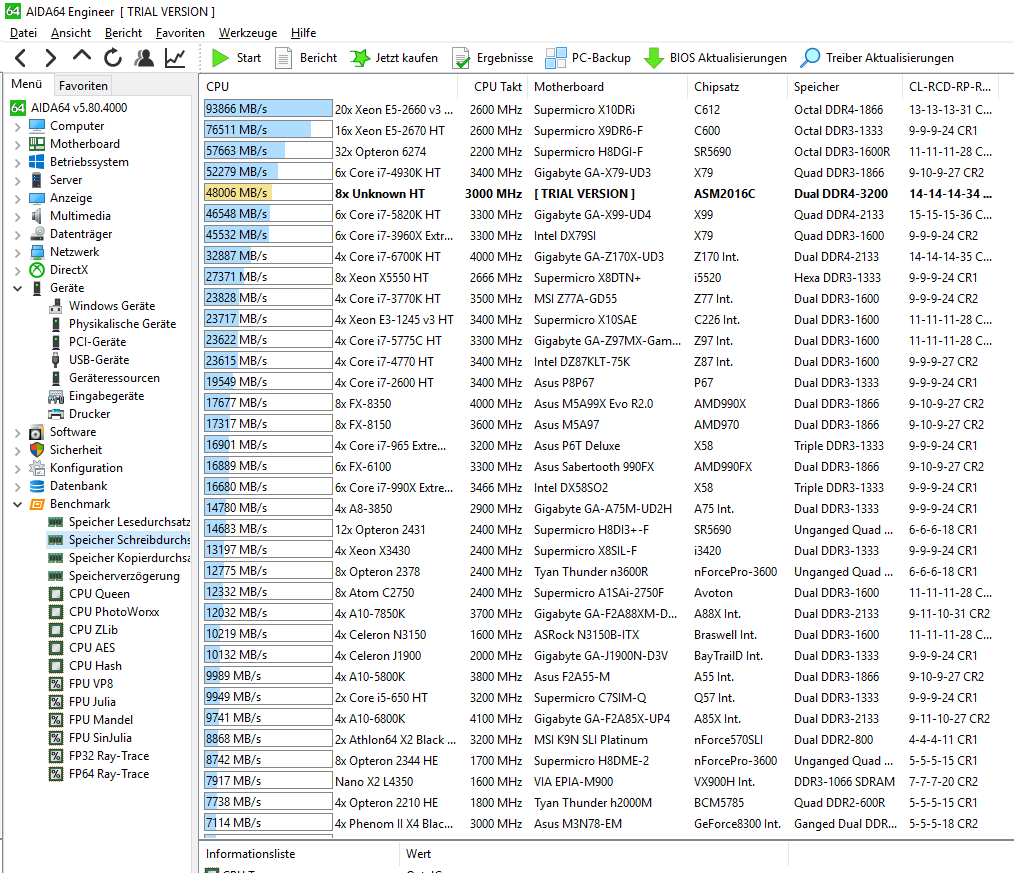
Task: Select Physikalische Geräte item
Action: pyautogui.click(x=122, y=324)
